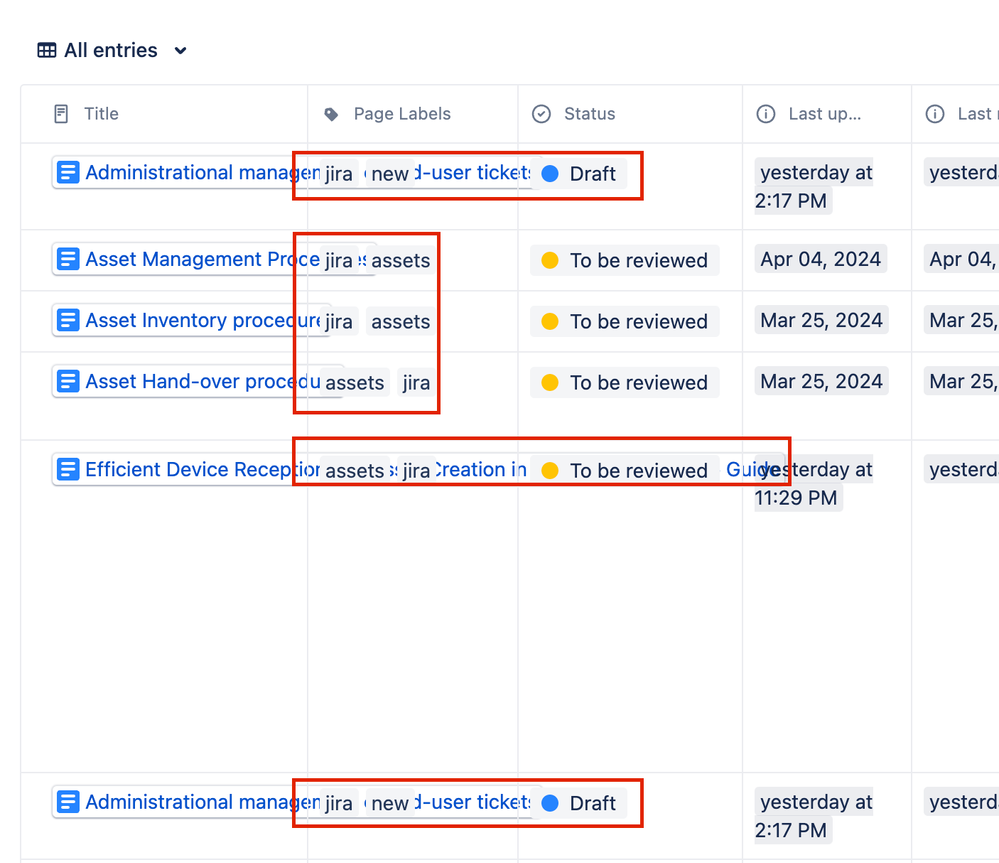The height and width of the screenshot is (863, 999).
Task: Click the table grid icon beside All entries
Action: tap(47, 50)
